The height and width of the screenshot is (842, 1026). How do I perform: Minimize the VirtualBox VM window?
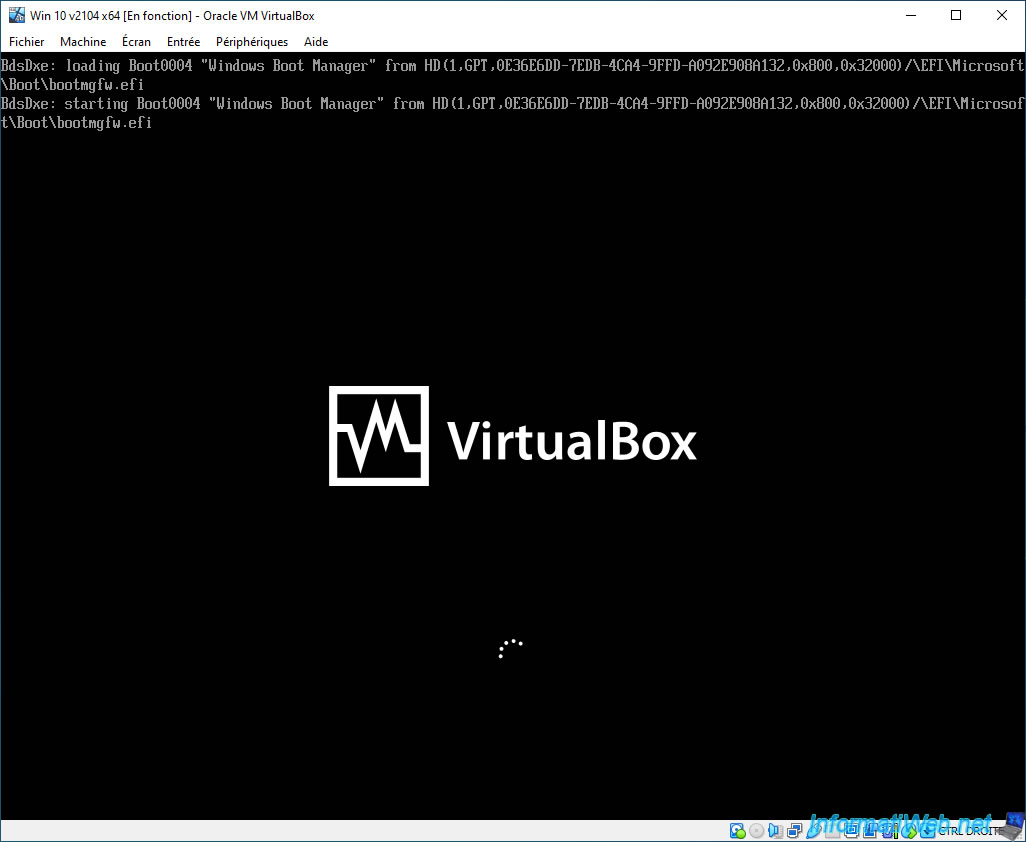911,15
